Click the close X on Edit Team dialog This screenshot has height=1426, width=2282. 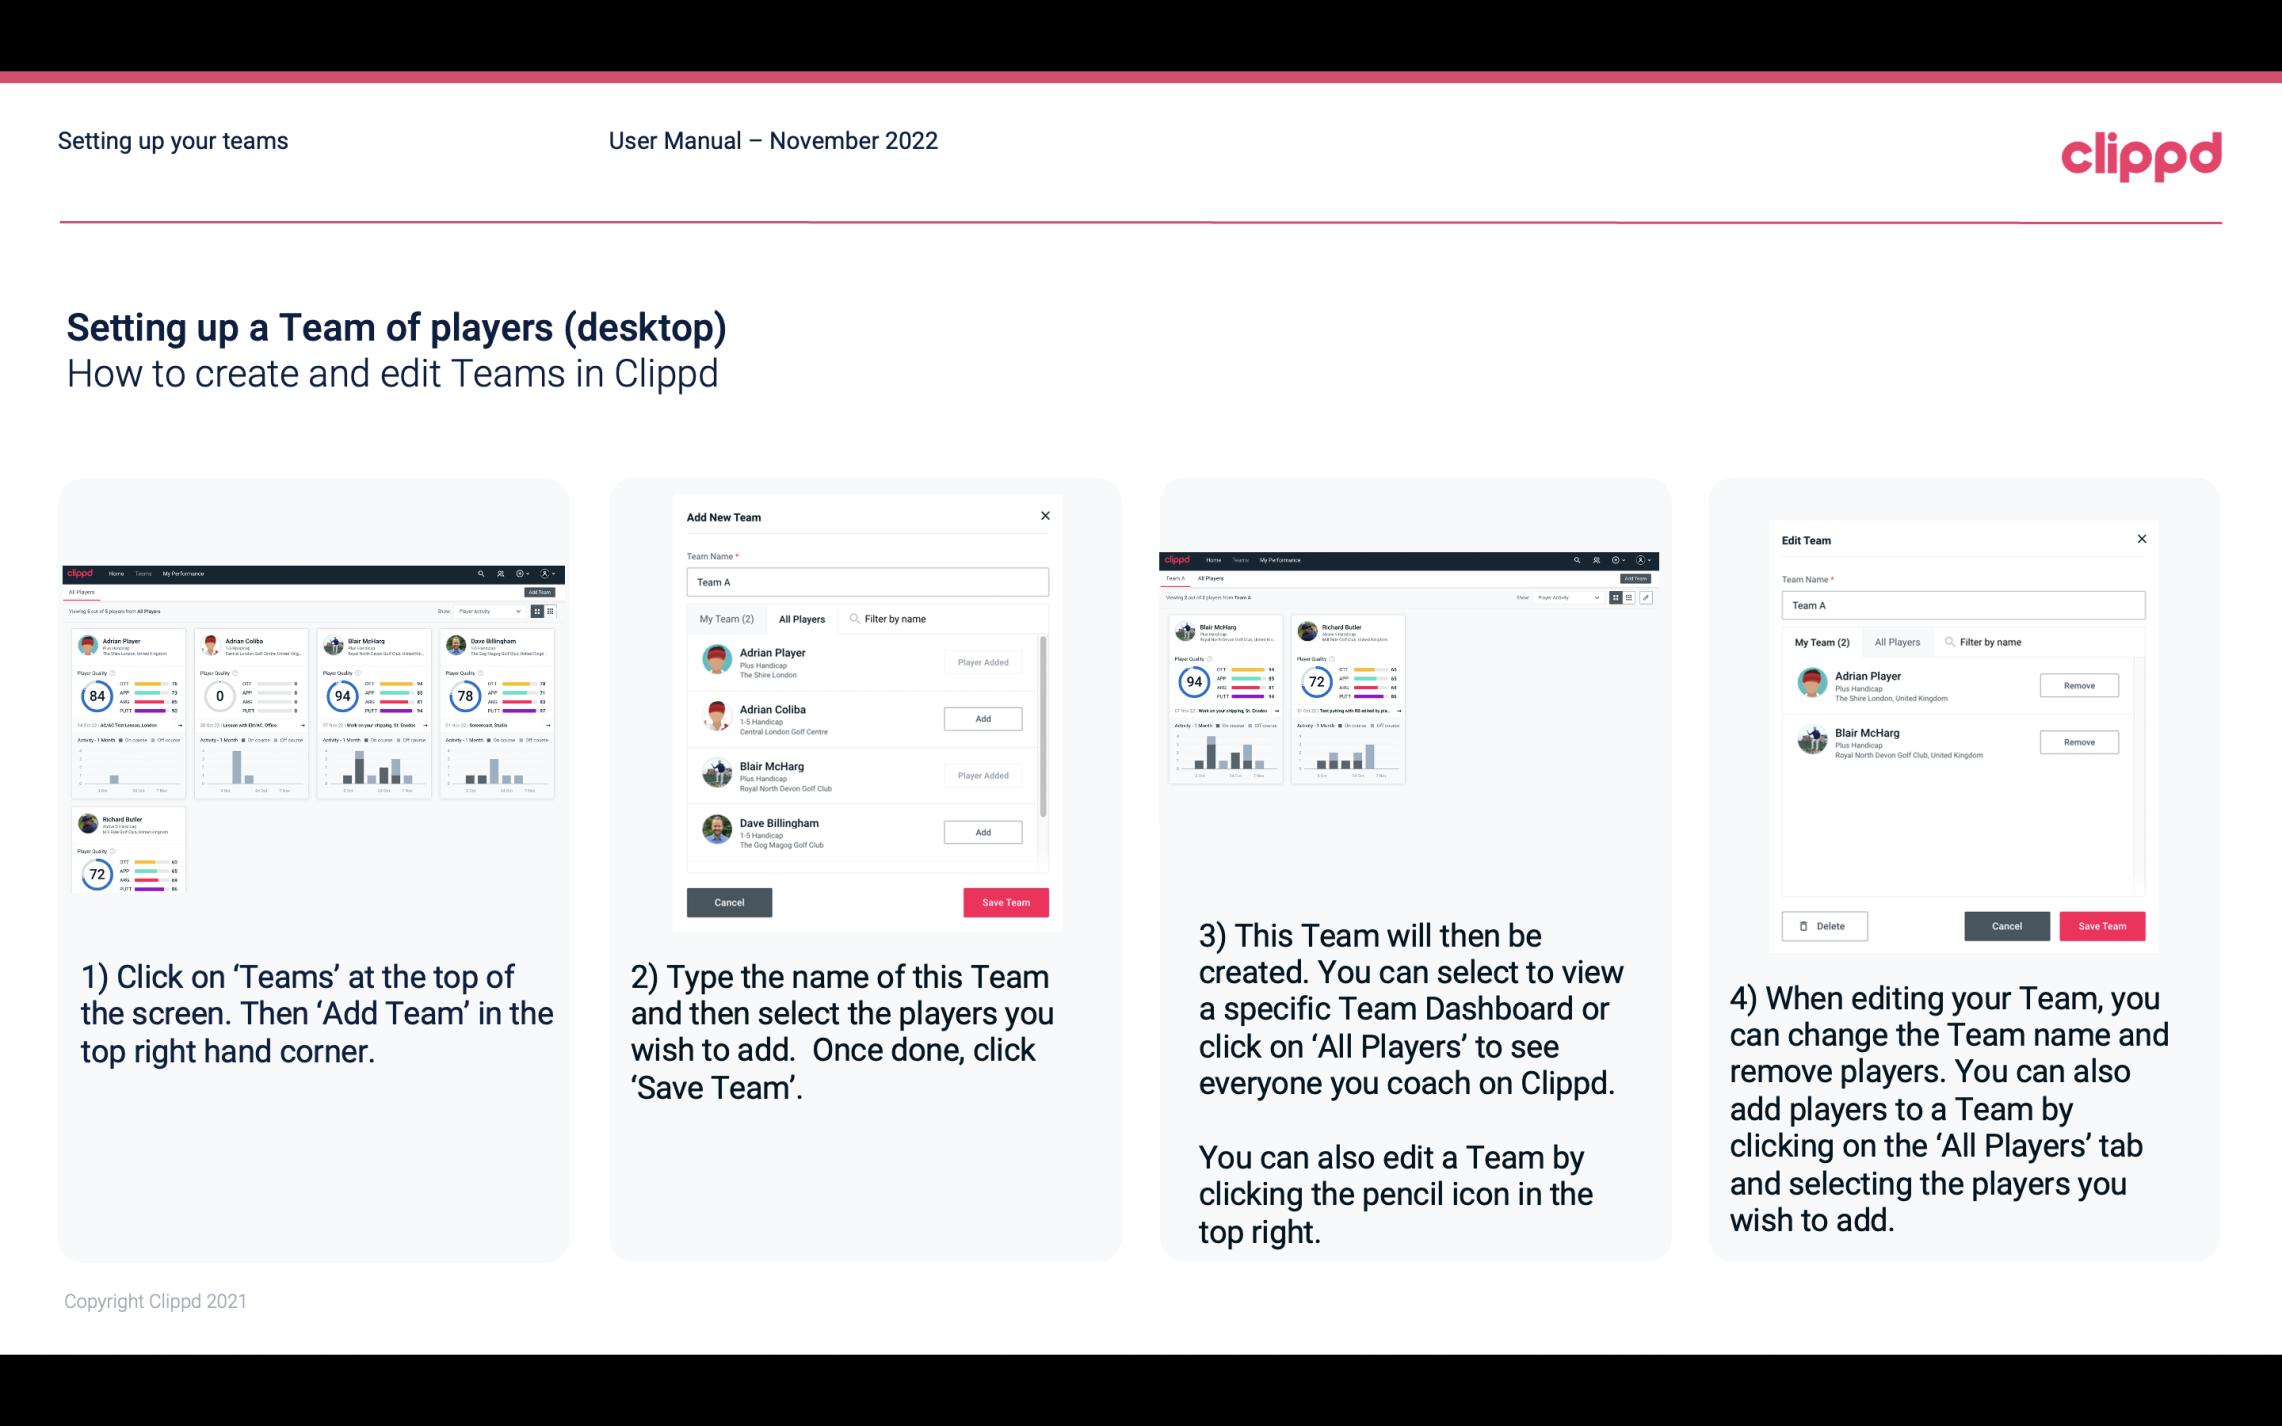point(2141,540)
